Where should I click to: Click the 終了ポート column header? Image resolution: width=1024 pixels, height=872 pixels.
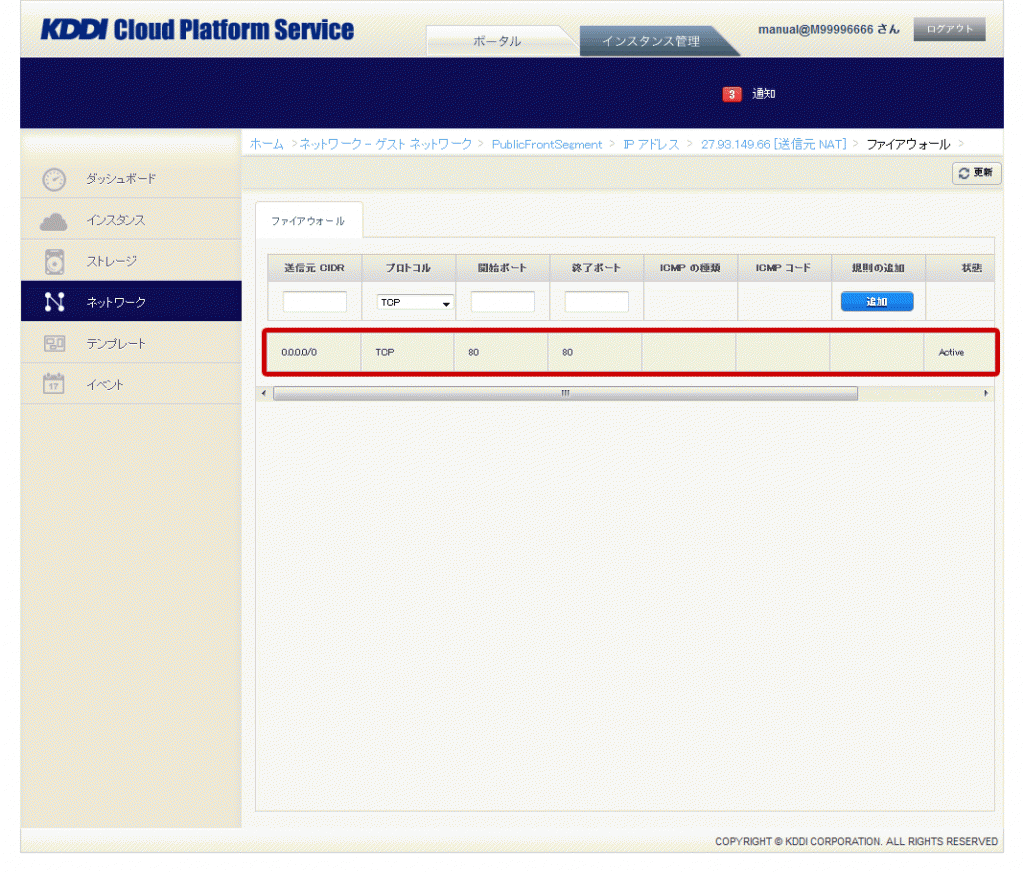click(x=596, y=268)
